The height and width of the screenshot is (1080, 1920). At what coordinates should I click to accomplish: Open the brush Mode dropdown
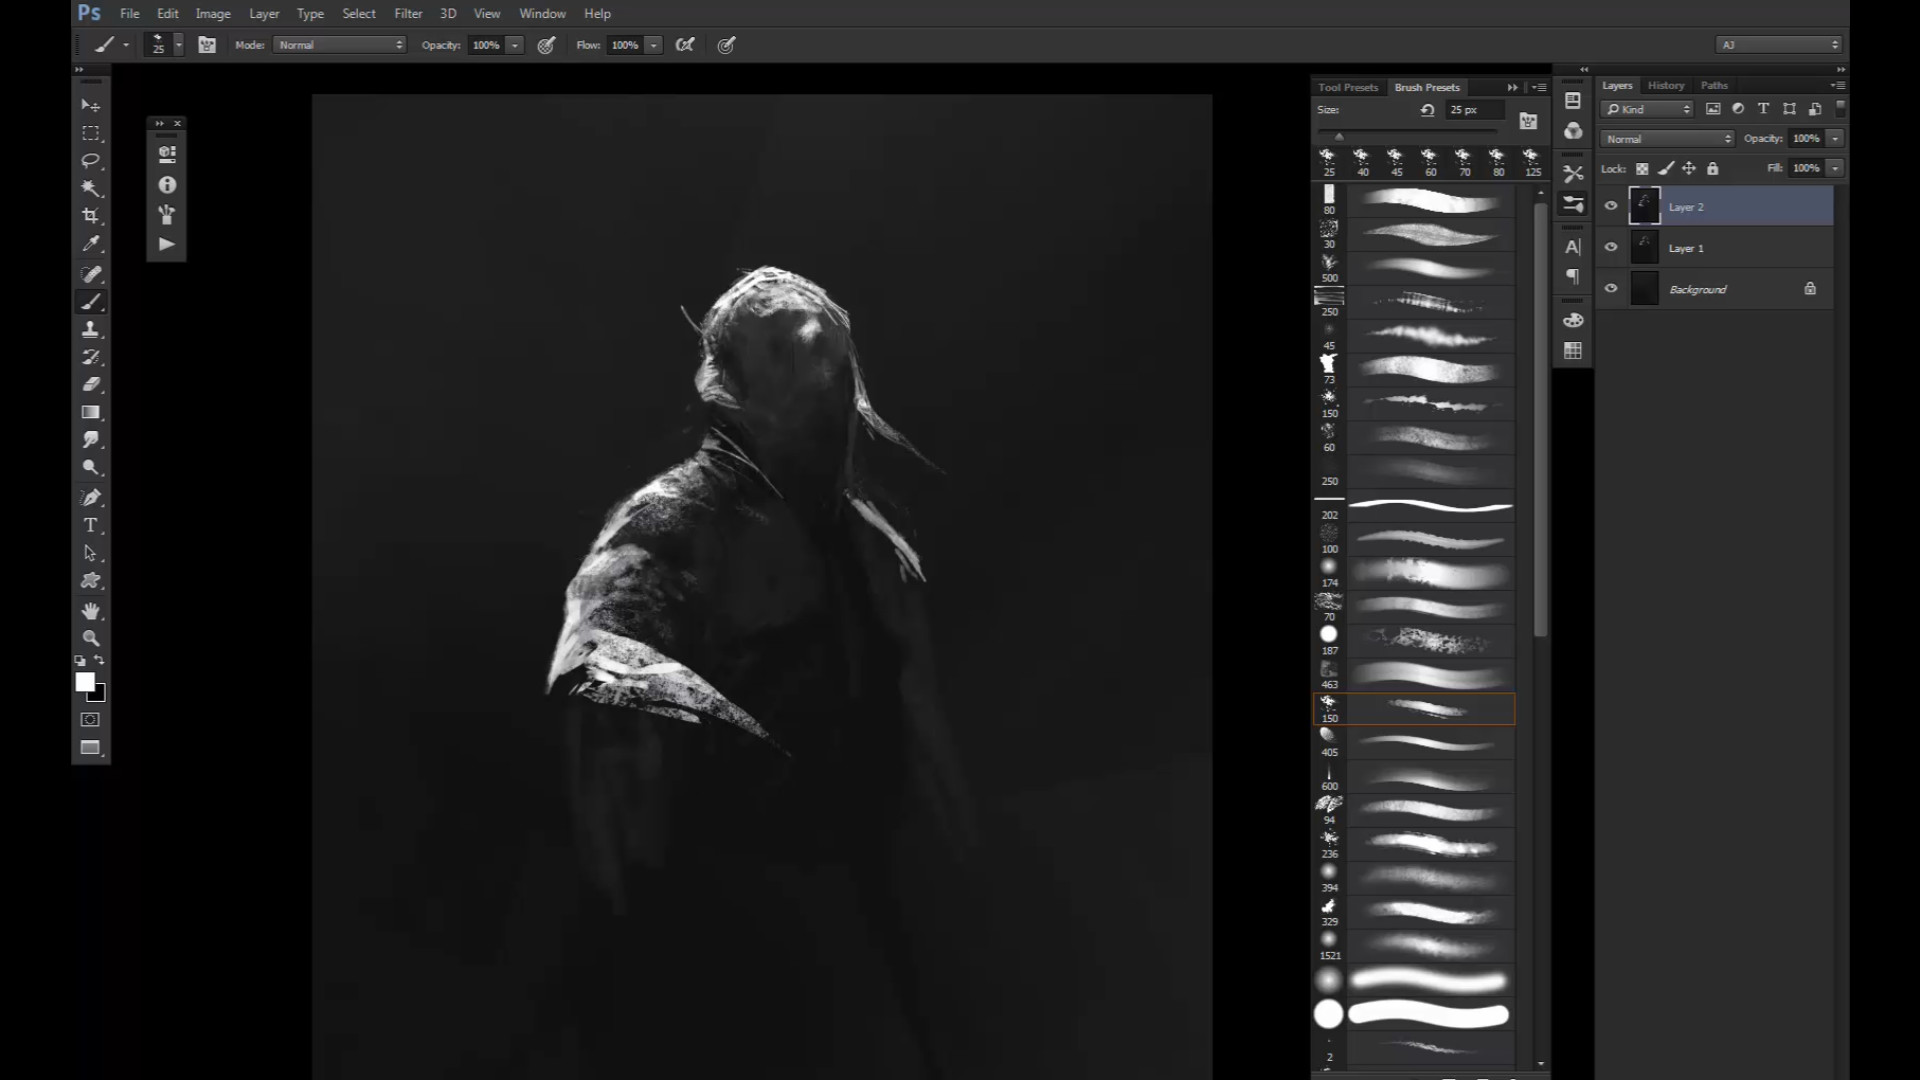[340, 45]
